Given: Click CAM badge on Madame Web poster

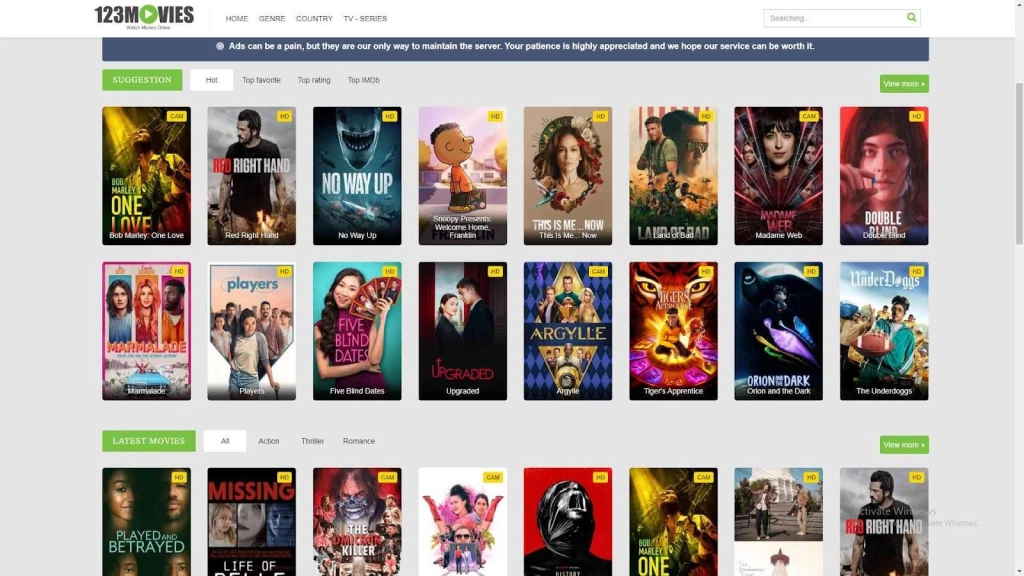Looking at the screenshot, I should click(x=809, y=116).
